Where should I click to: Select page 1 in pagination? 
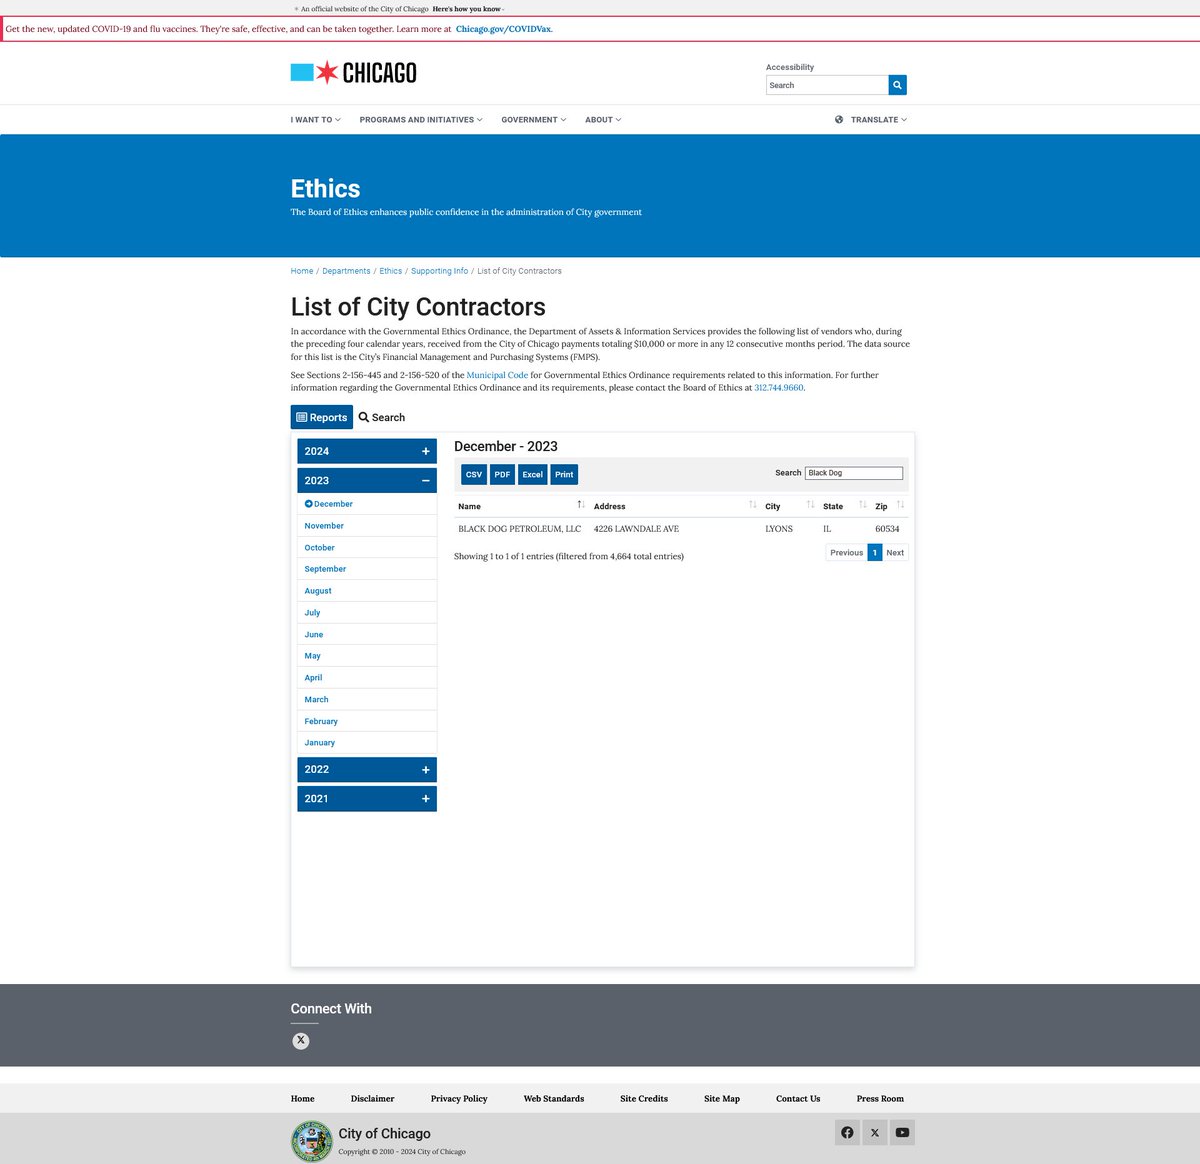coord(875,552)
